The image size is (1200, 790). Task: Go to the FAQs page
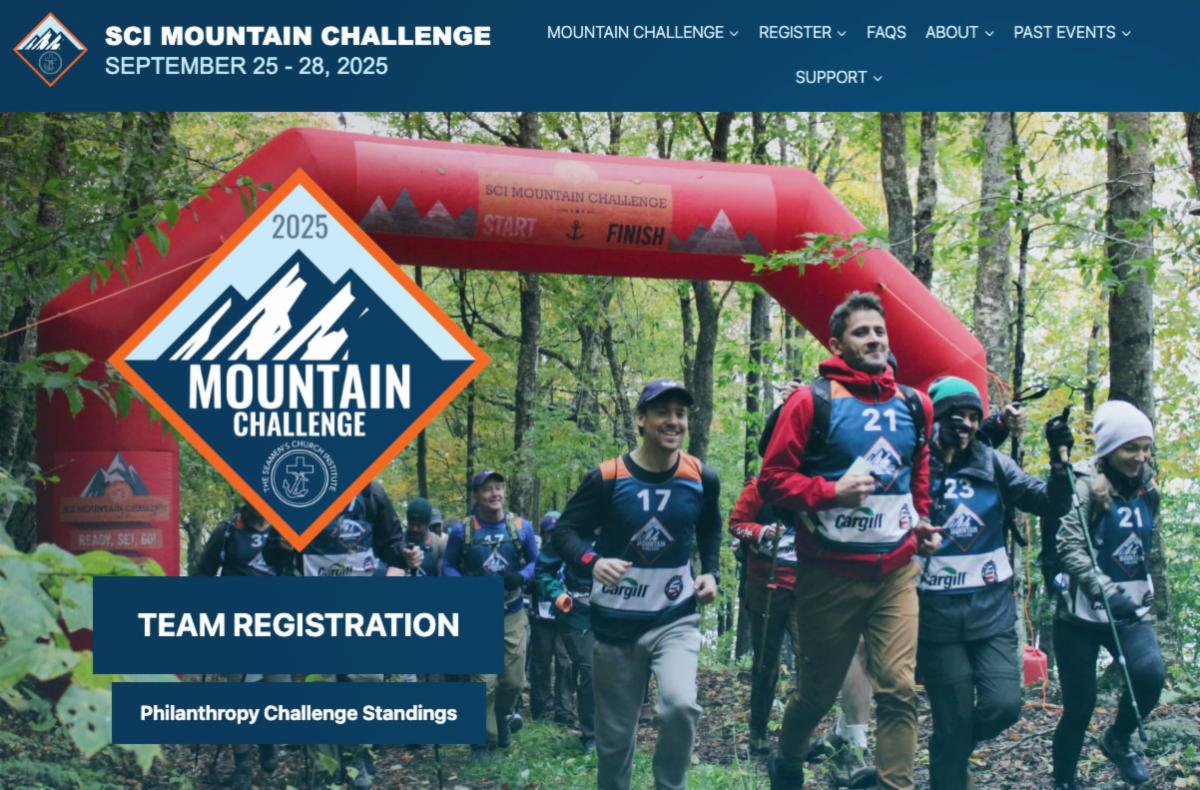coord(886,32)
